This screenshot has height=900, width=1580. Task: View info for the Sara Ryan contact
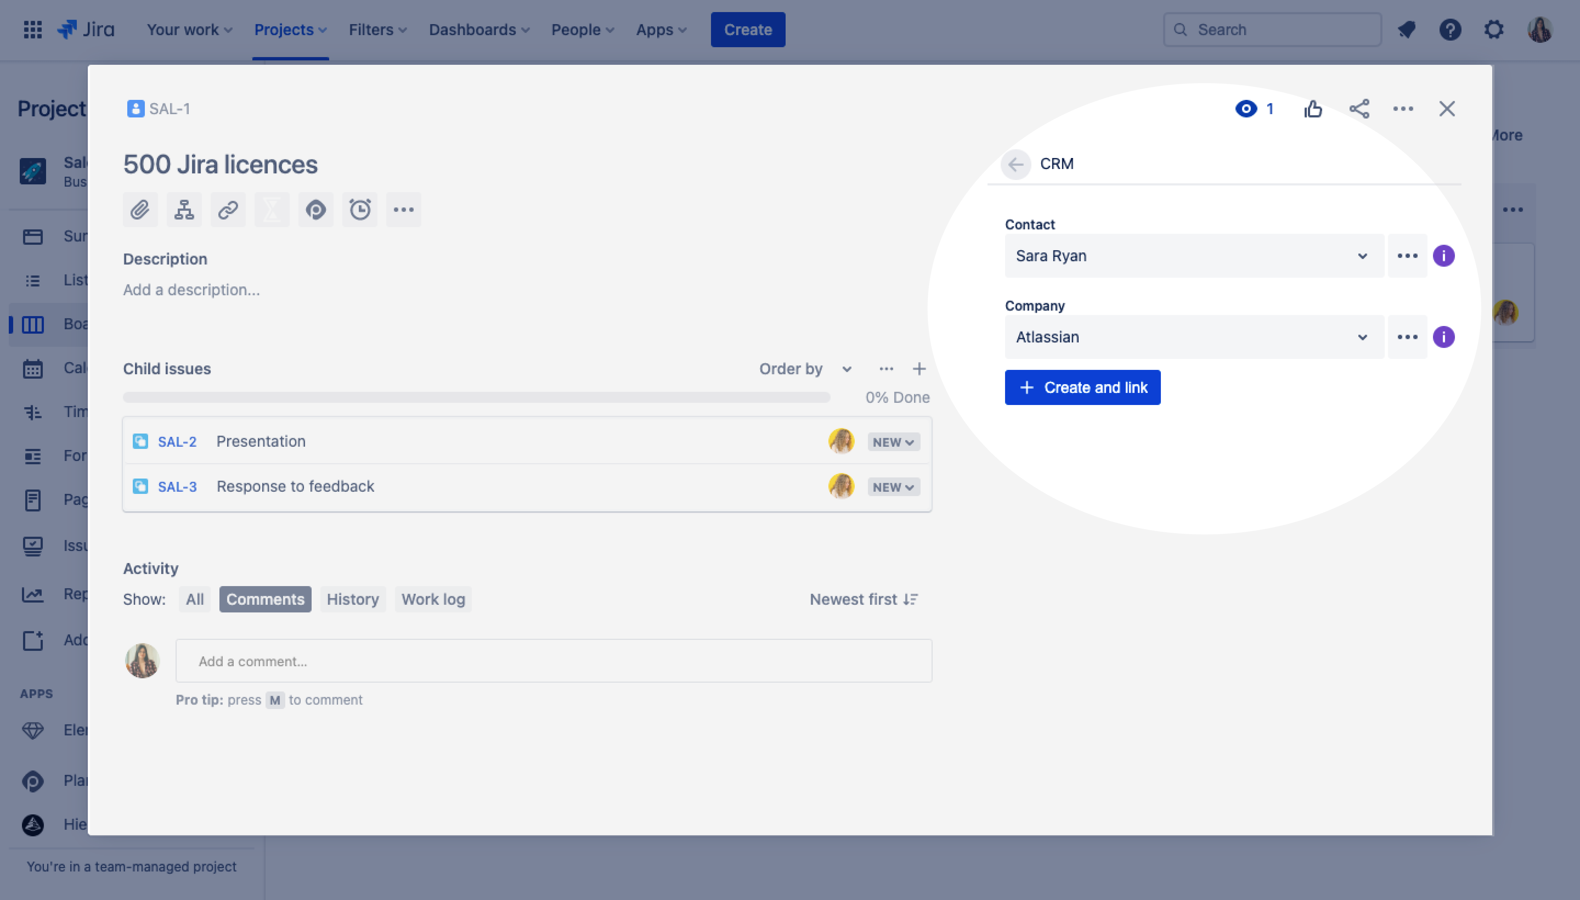pos(1444,256)
